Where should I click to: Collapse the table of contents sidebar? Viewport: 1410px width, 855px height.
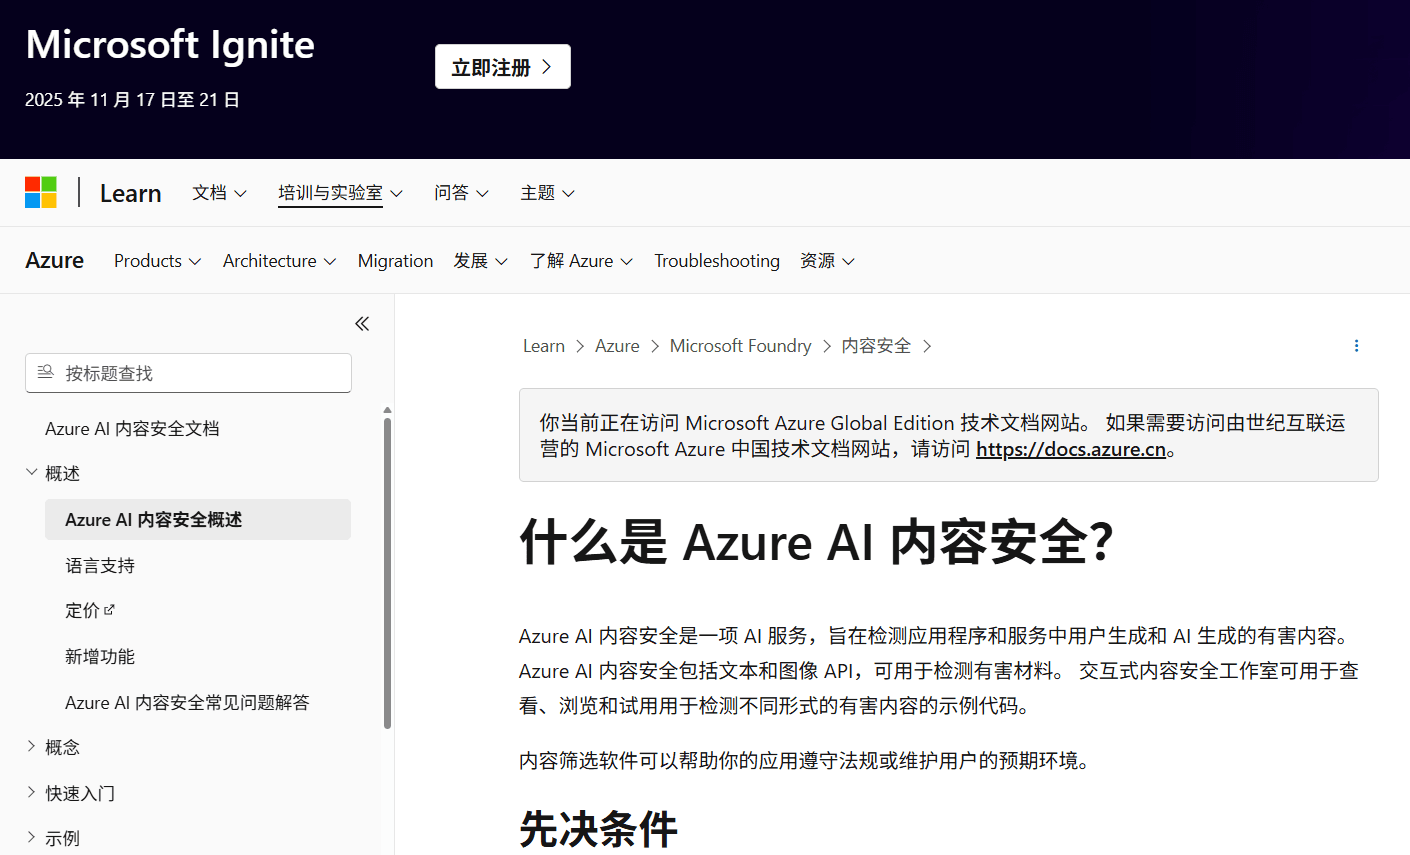(362, 323)
